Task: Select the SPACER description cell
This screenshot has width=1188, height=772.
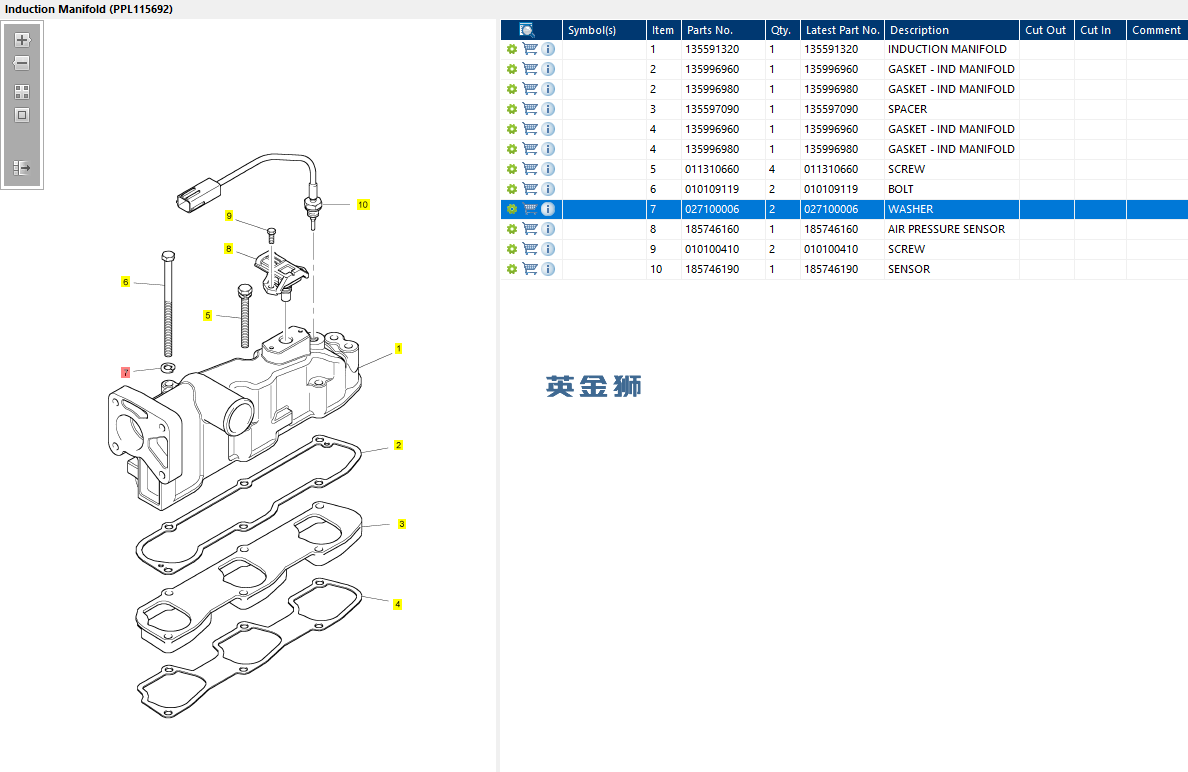Action: point(952,109)
